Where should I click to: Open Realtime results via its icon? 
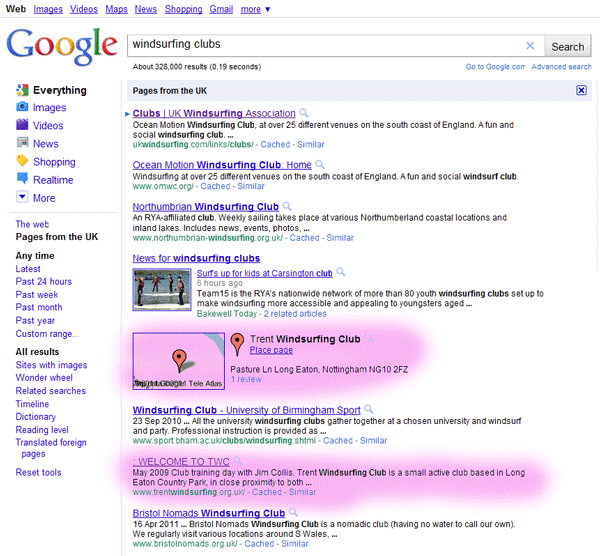click(x=22, y=180)
